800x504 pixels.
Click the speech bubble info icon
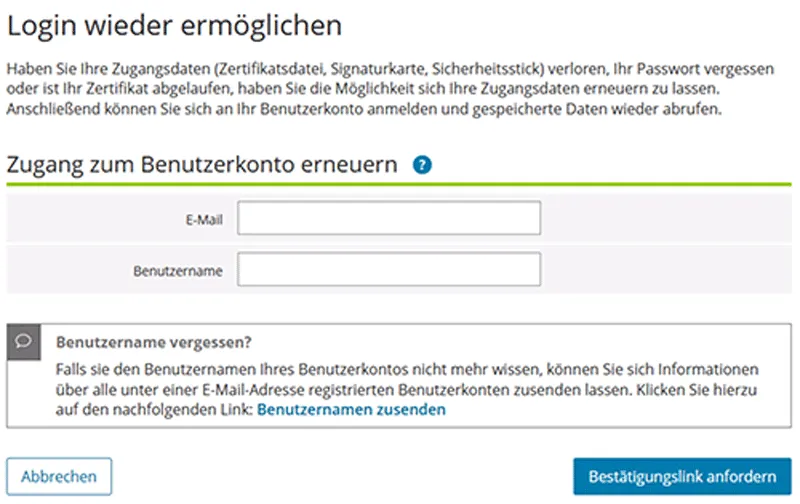23,340
